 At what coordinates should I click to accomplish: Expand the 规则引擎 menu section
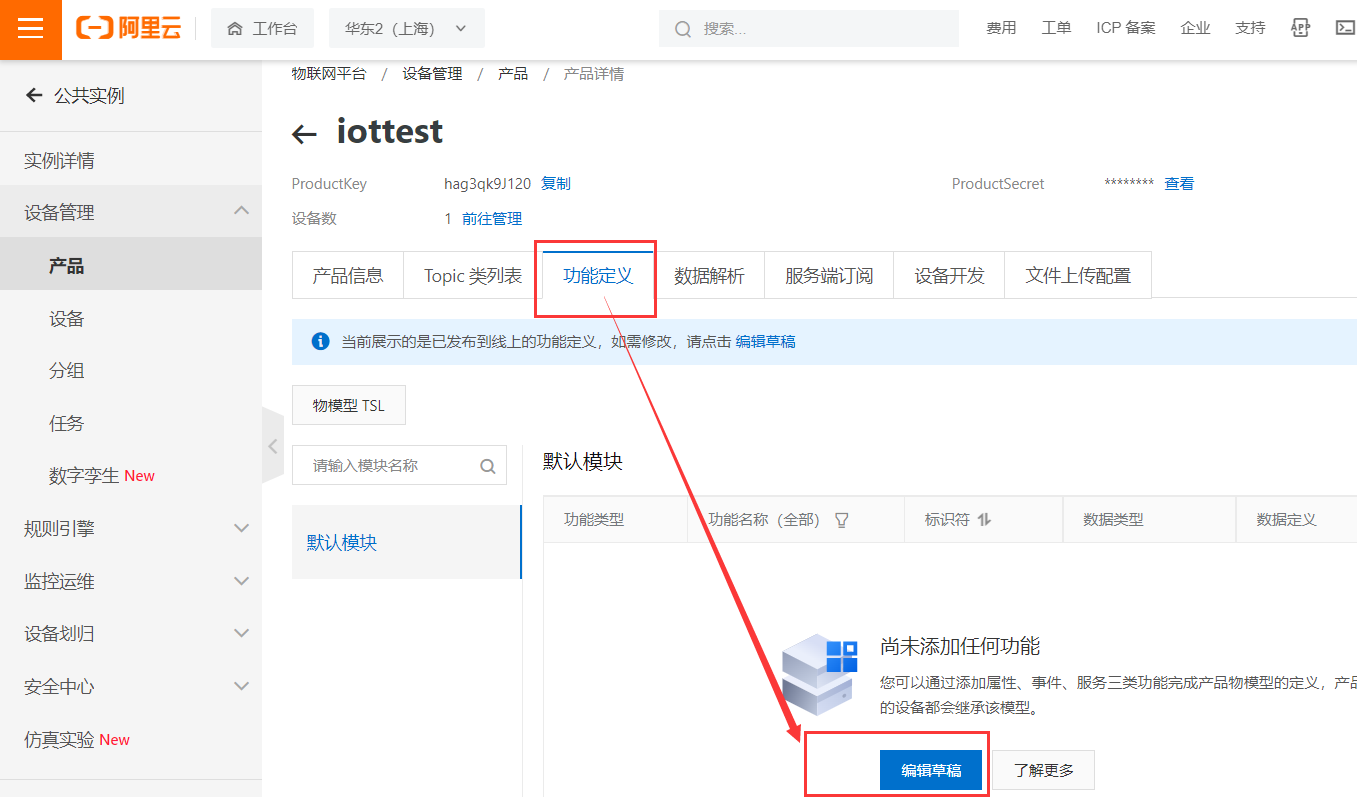(x=241, y=528)
